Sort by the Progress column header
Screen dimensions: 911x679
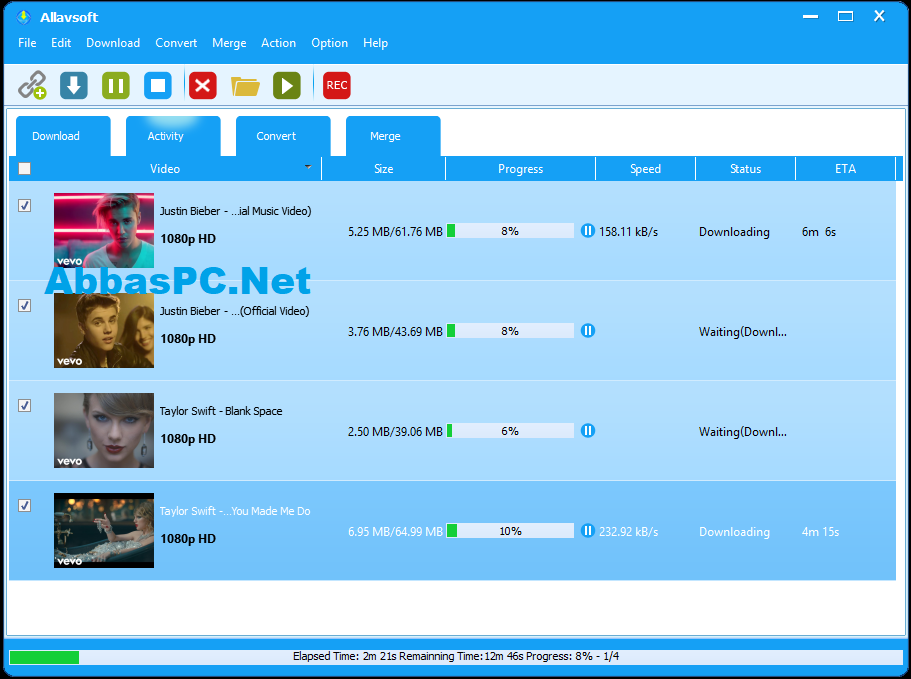(x=521, y=169)
